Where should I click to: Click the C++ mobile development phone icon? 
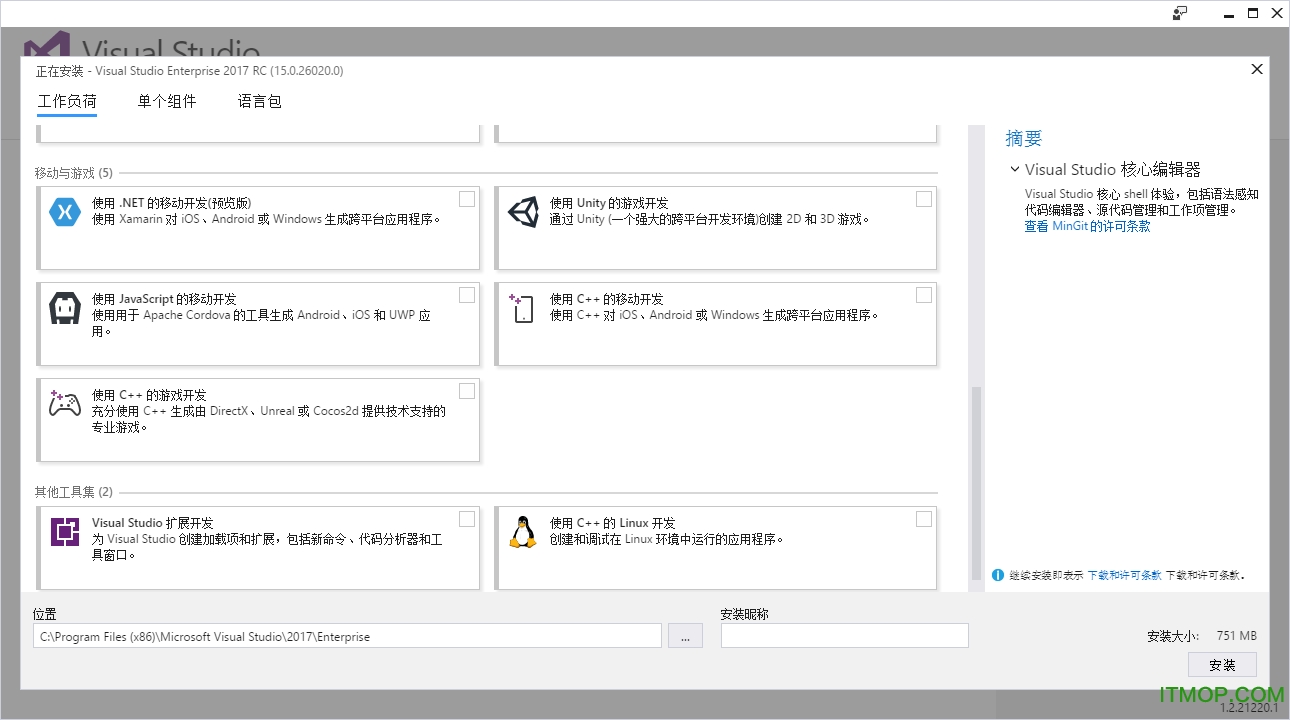click(x=522, y=308)
